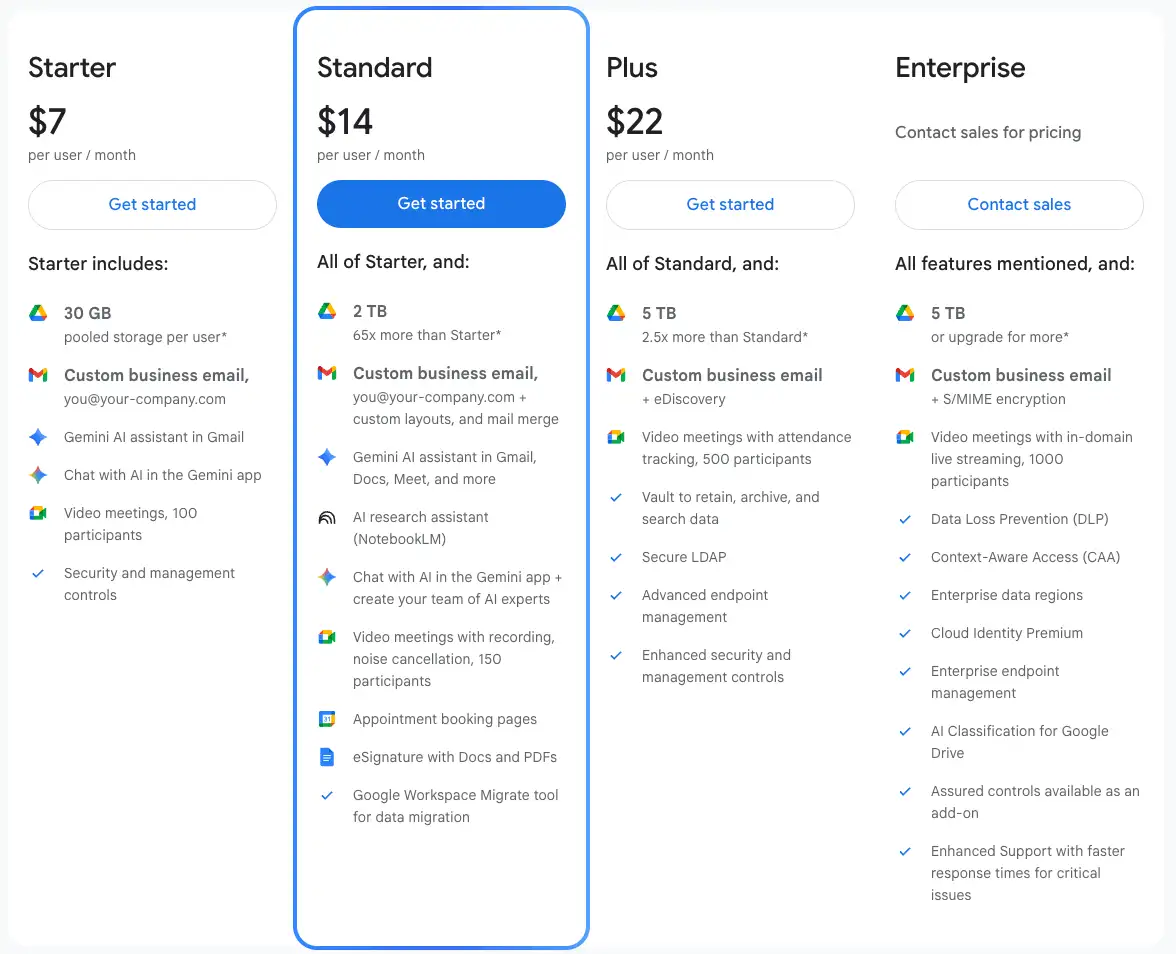Click the Meet icon beside video meetings with recording

tap(326, 637)
